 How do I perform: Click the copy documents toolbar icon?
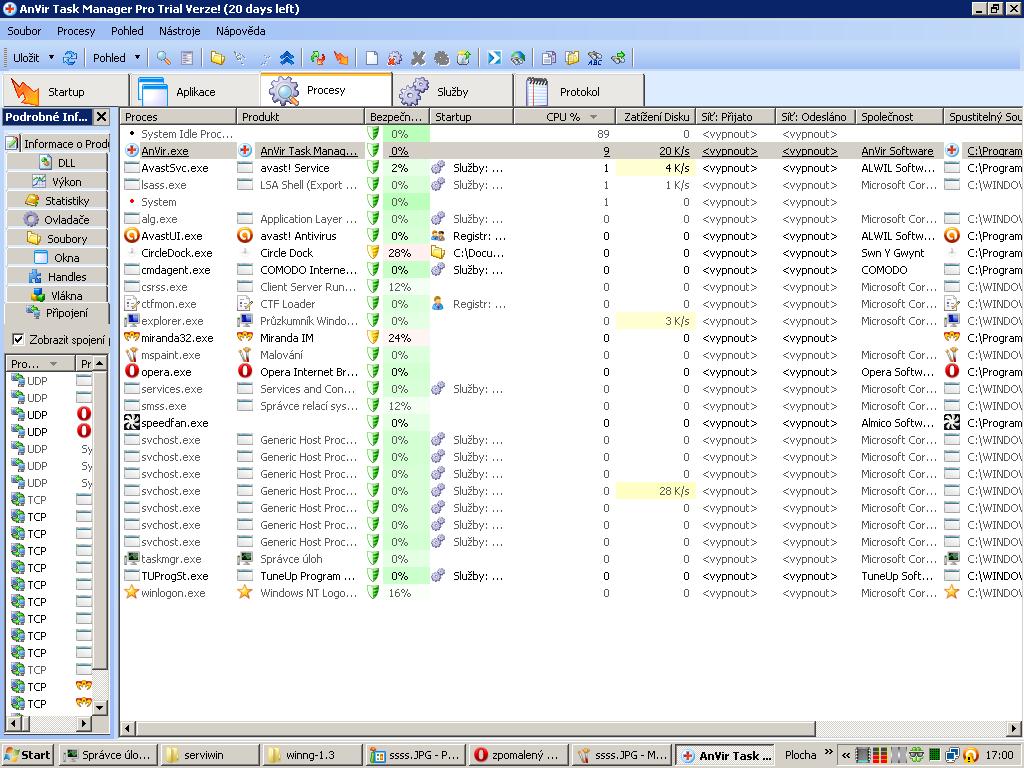[549, 58]
